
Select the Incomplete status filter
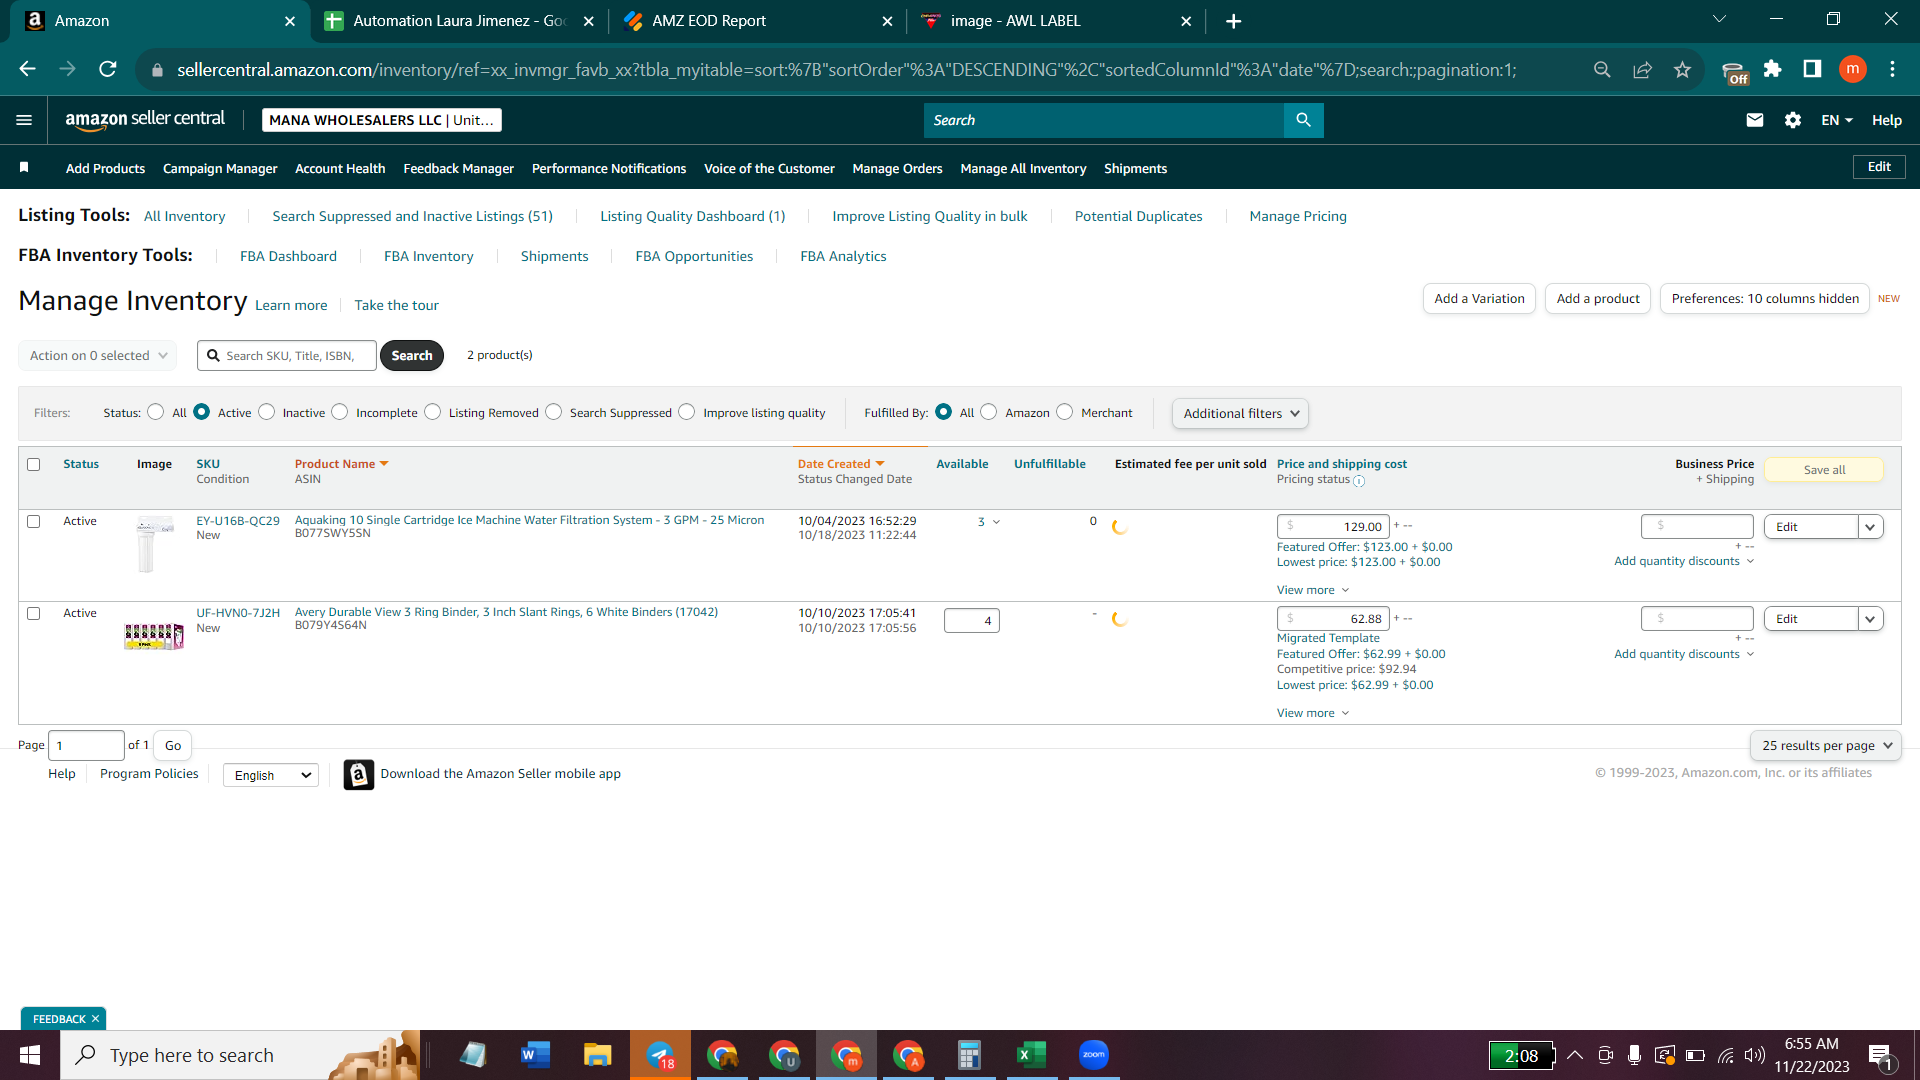coord(340,412)
